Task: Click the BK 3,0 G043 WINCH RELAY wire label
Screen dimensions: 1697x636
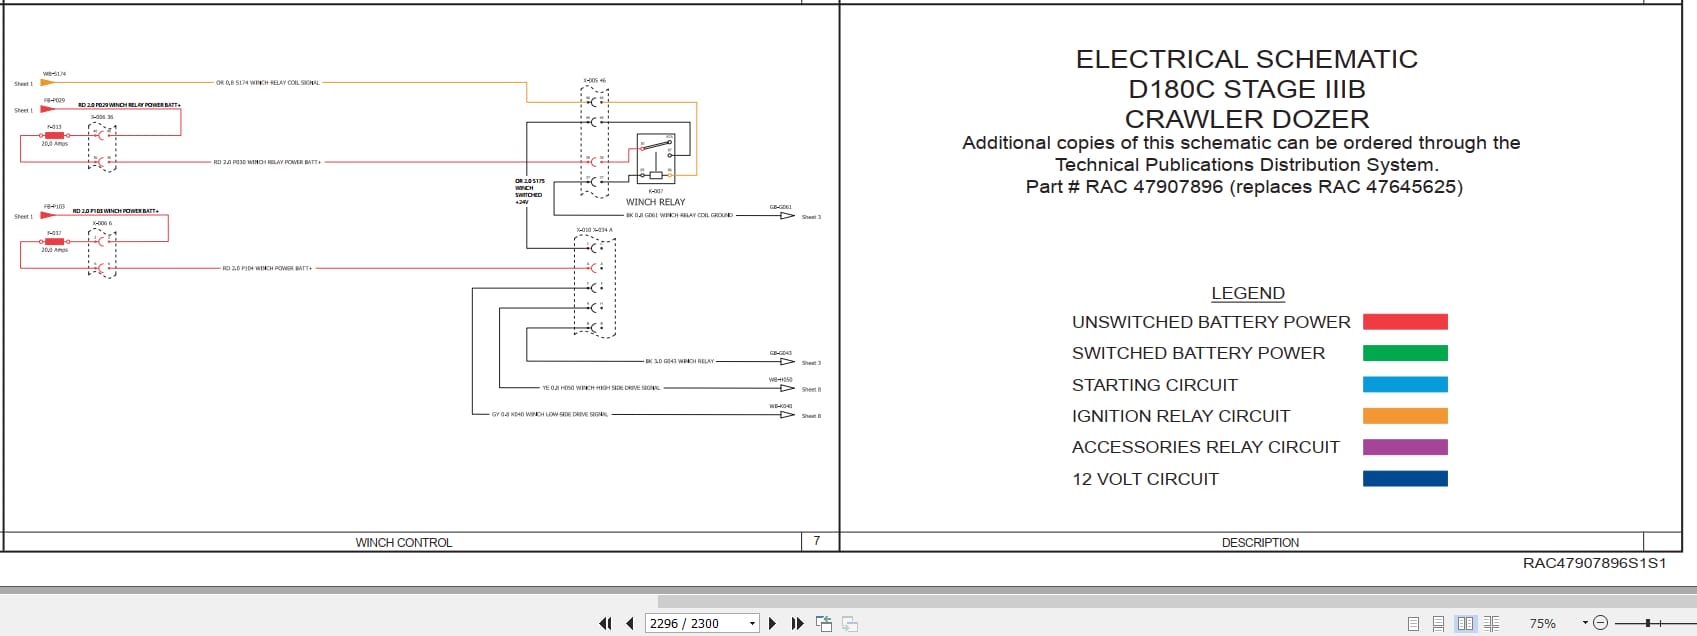Action: click(679, 361)
